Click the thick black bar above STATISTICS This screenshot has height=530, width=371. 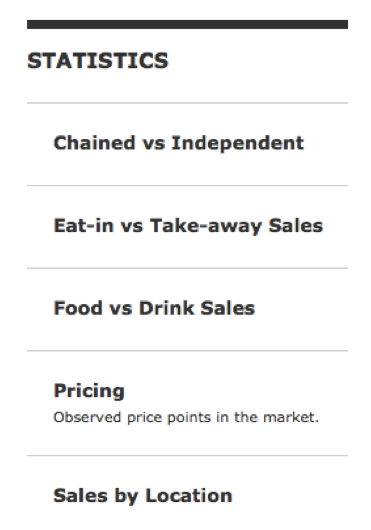coord(187,24)
